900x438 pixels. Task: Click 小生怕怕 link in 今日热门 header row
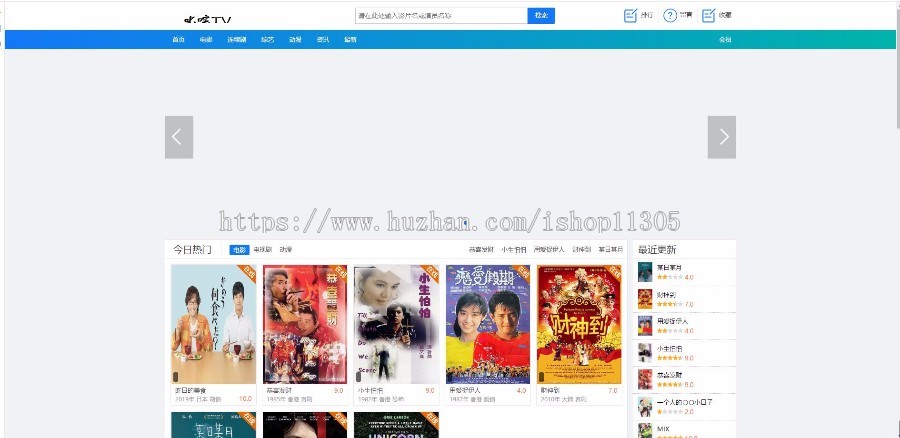coord(514,250)
